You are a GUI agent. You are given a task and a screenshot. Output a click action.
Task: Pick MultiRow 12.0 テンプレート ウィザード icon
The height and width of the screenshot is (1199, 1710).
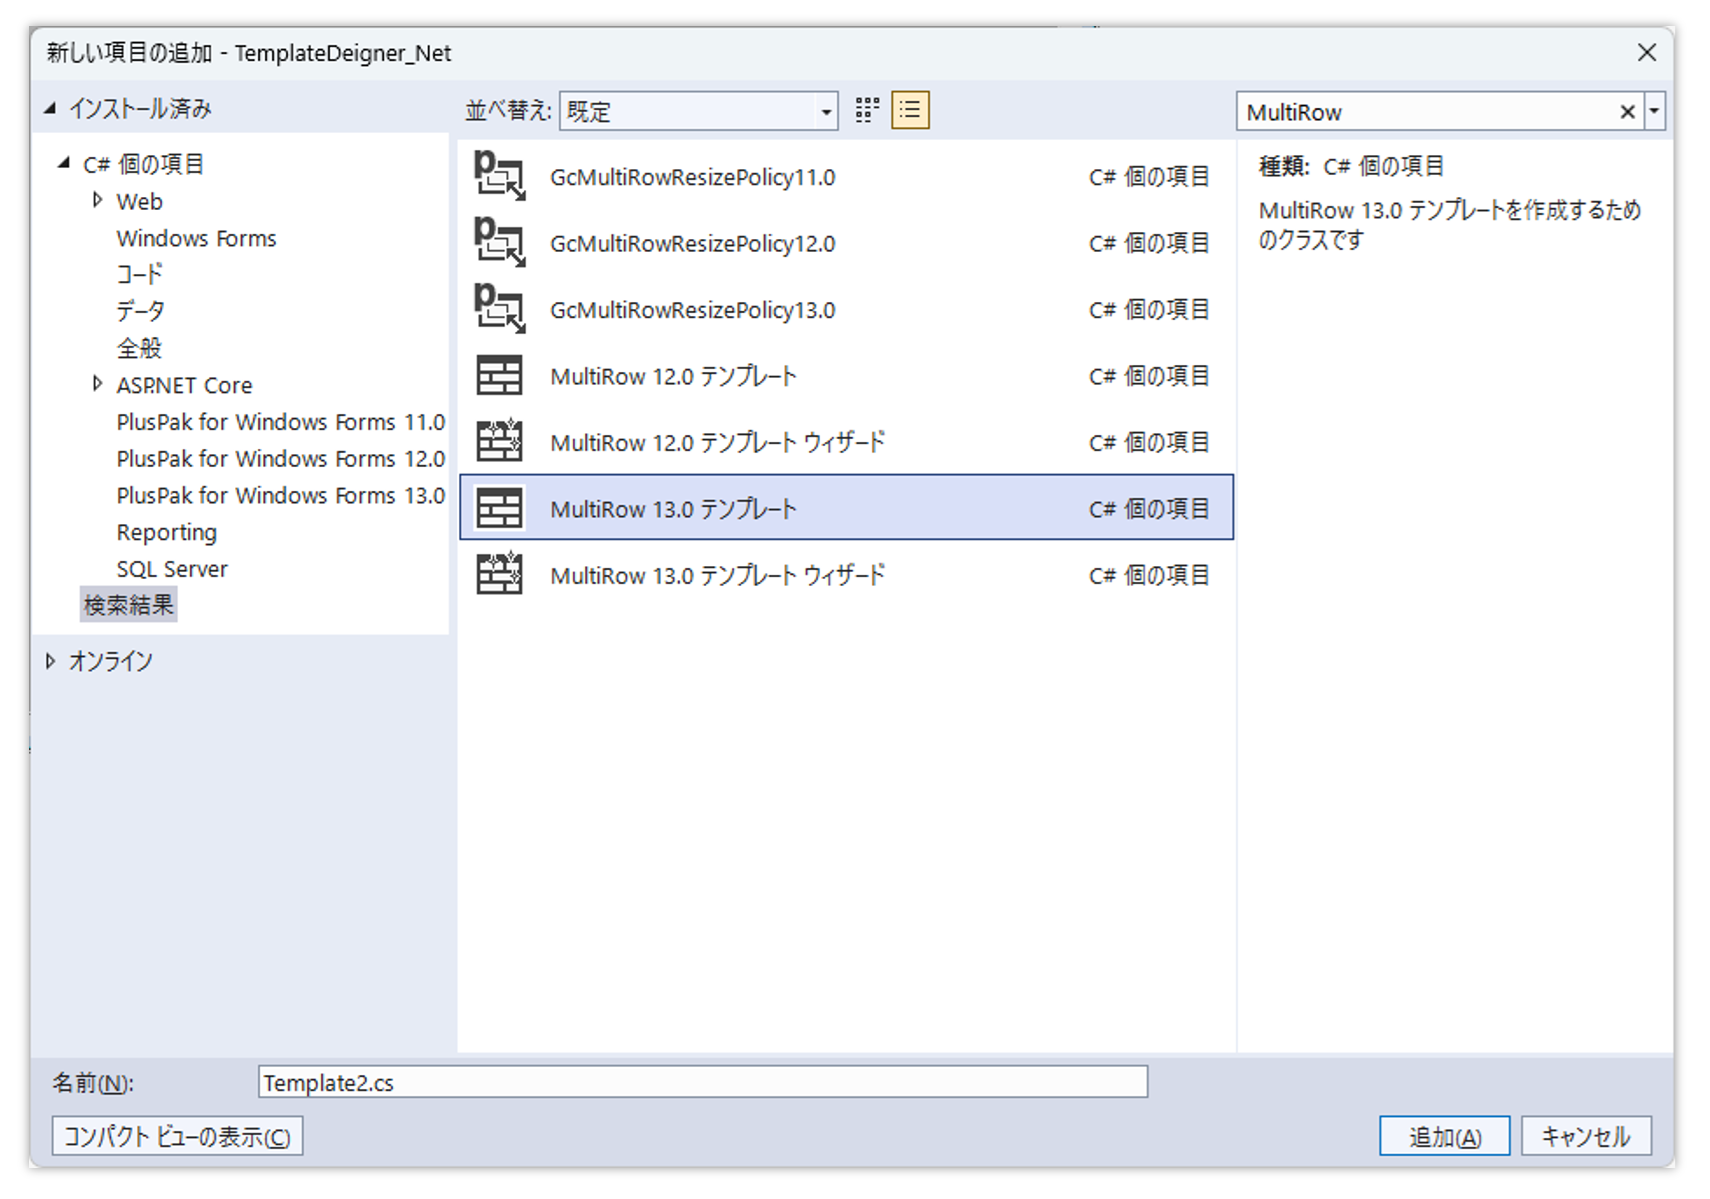(499, 441)
